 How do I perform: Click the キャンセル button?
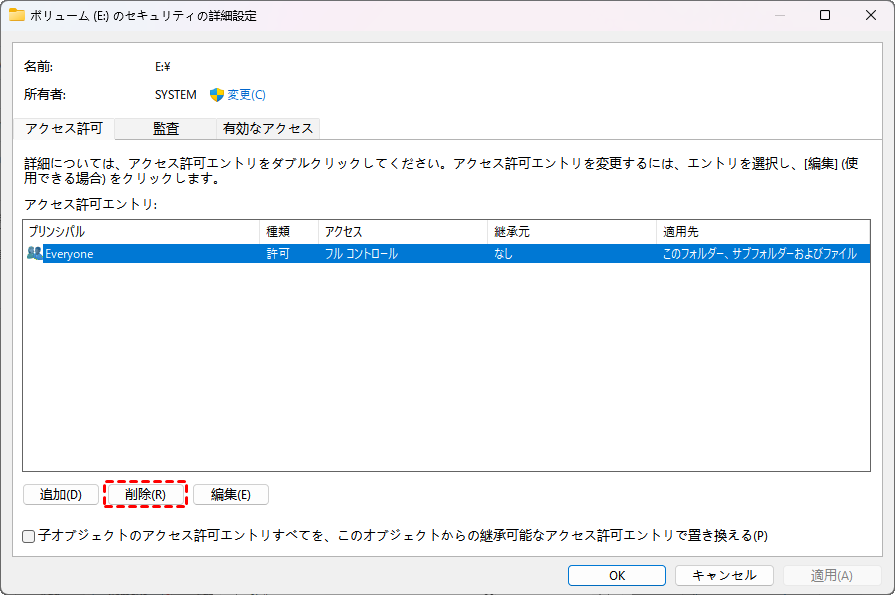tap(724, 575)
